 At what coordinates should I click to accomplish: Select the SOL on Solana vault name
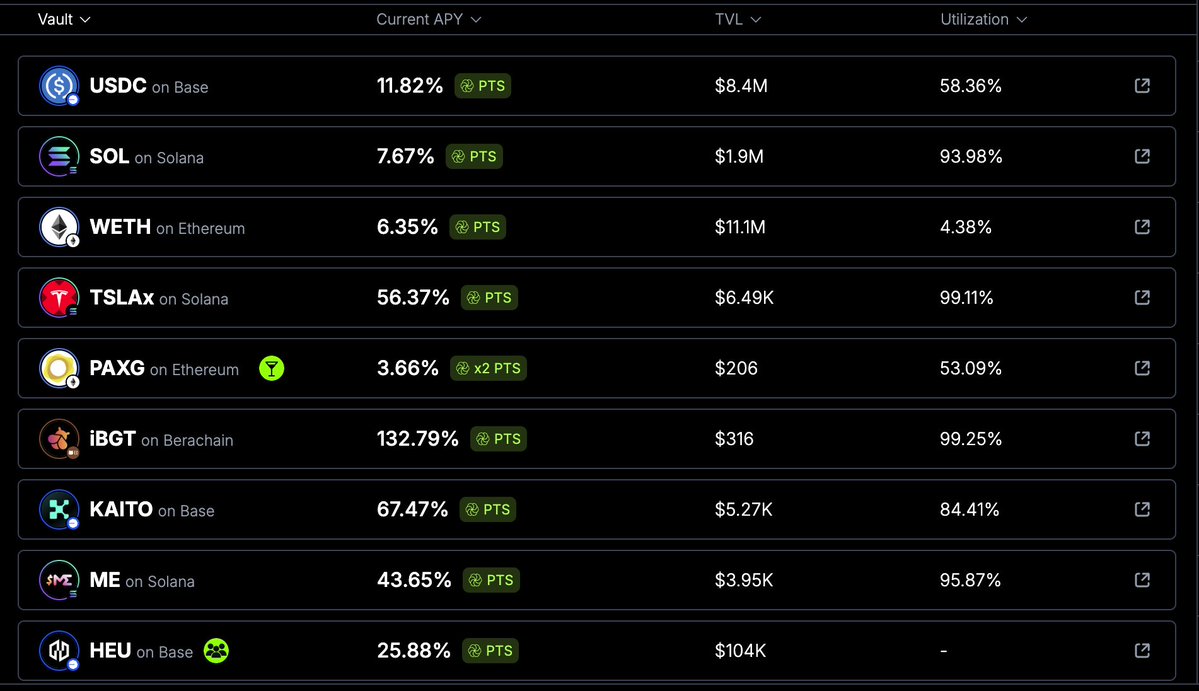click(x=147, y=157)
